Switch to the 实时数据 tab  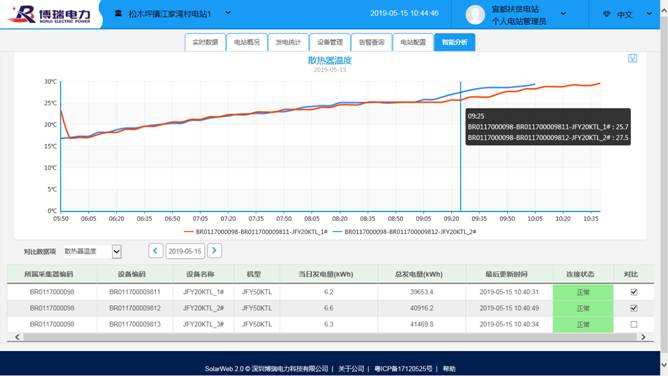tap(205, 42)
